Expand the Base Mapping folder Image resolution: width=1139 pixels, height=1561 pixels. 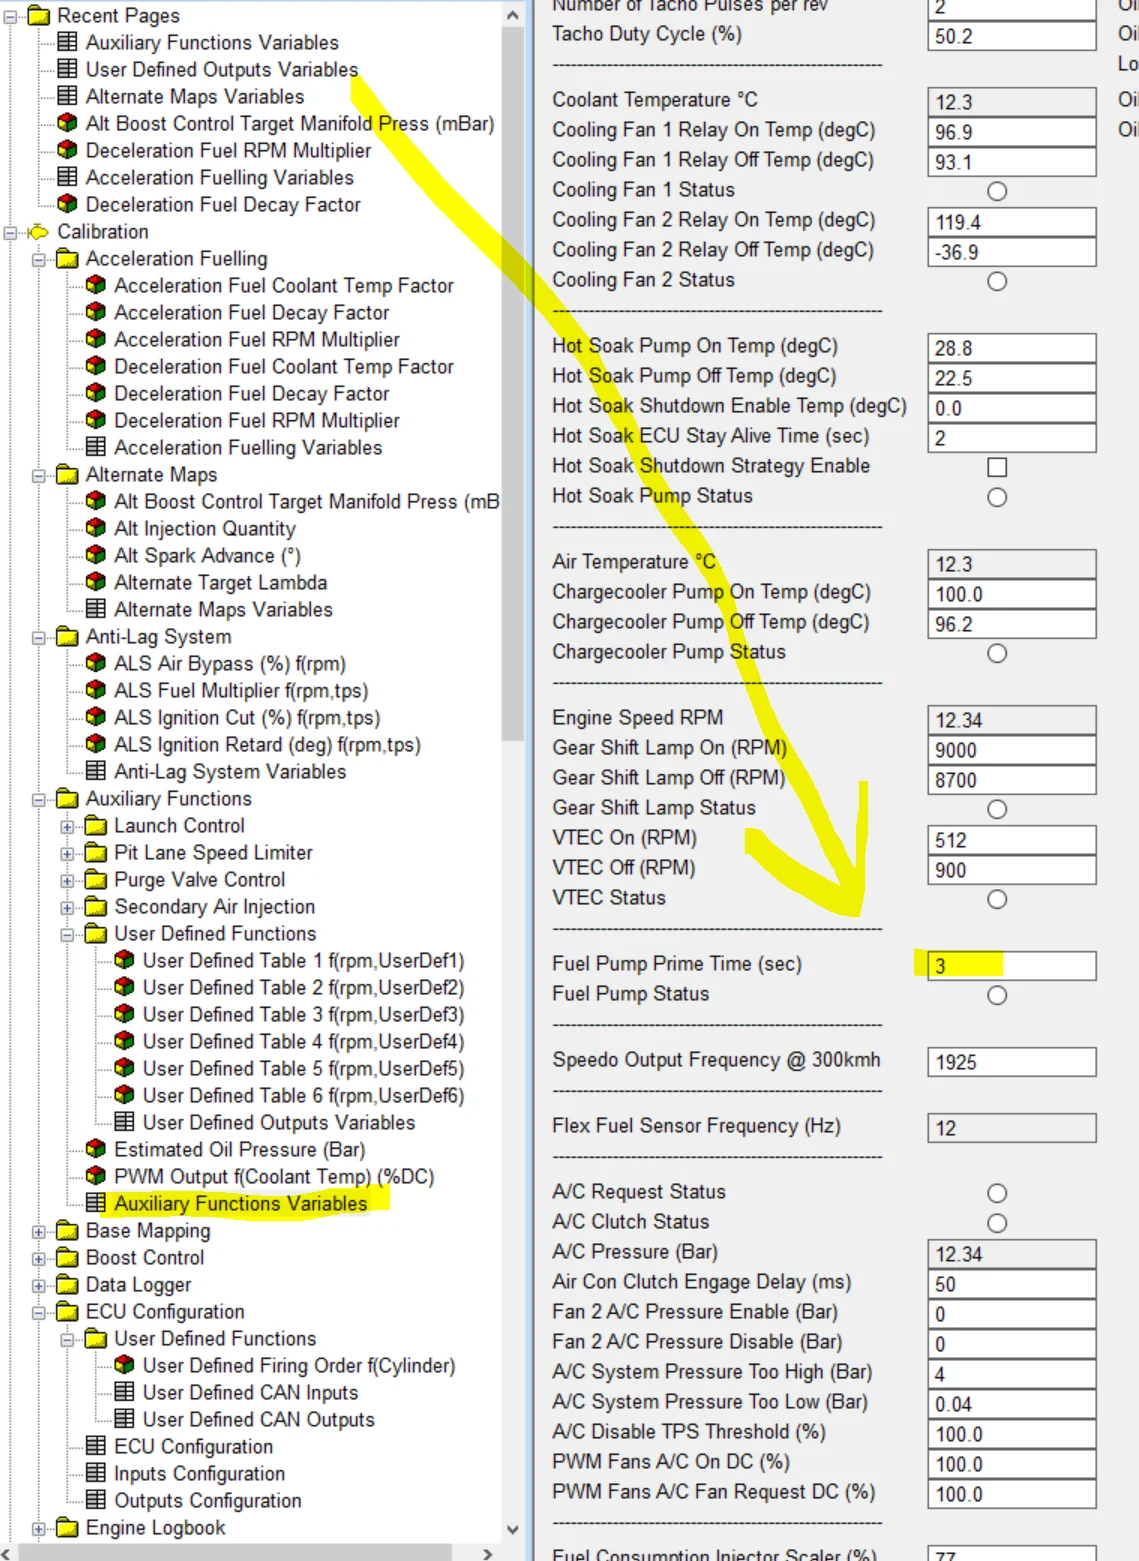tap(39, 1231)
